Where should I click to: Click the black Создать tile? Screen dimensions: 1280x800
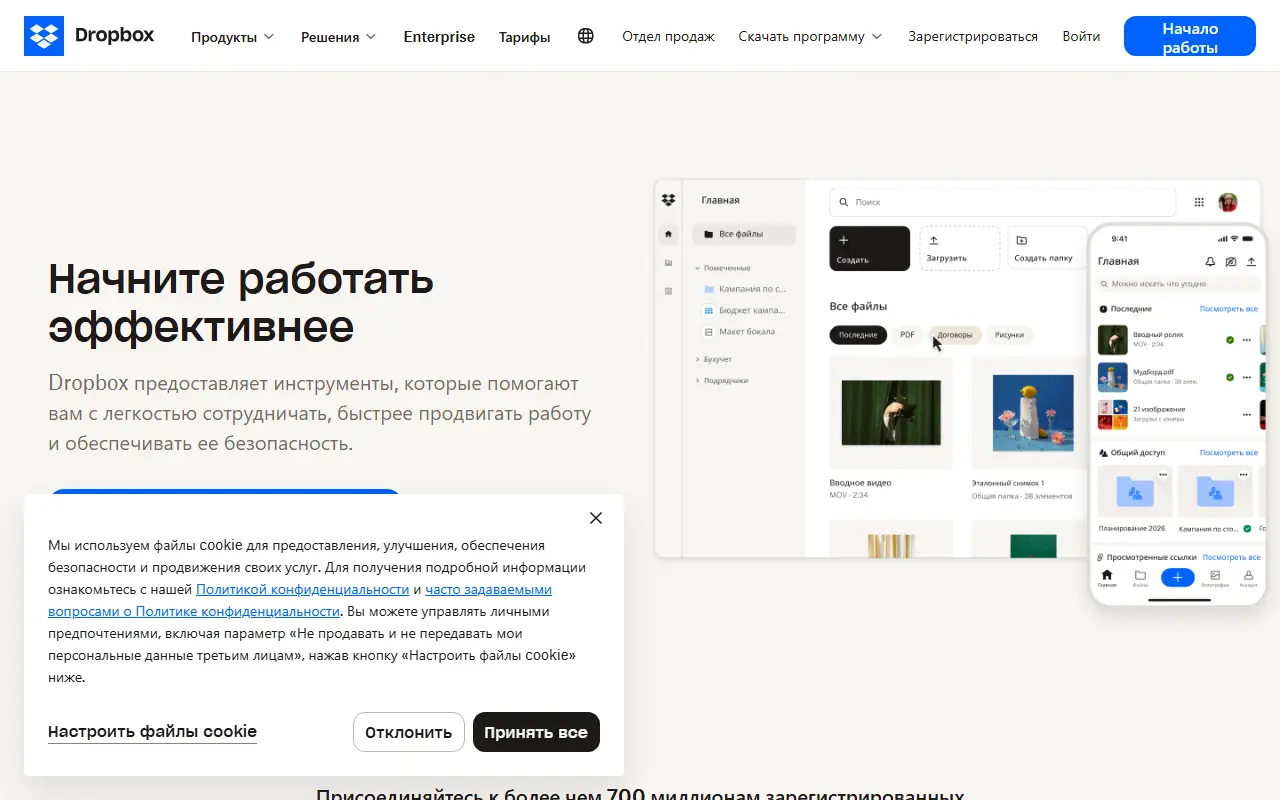869,248
